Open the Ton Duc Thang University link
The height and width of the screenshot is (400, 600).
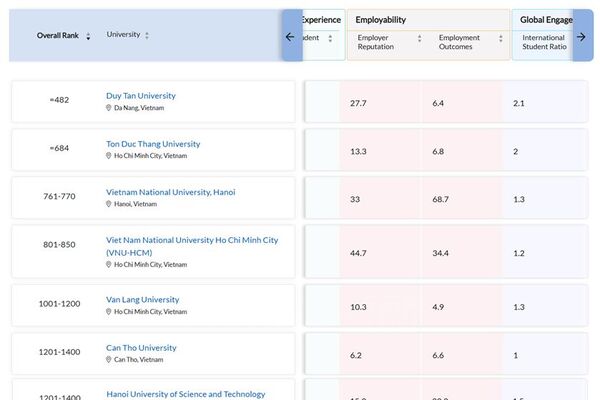[x=153, y=144]
